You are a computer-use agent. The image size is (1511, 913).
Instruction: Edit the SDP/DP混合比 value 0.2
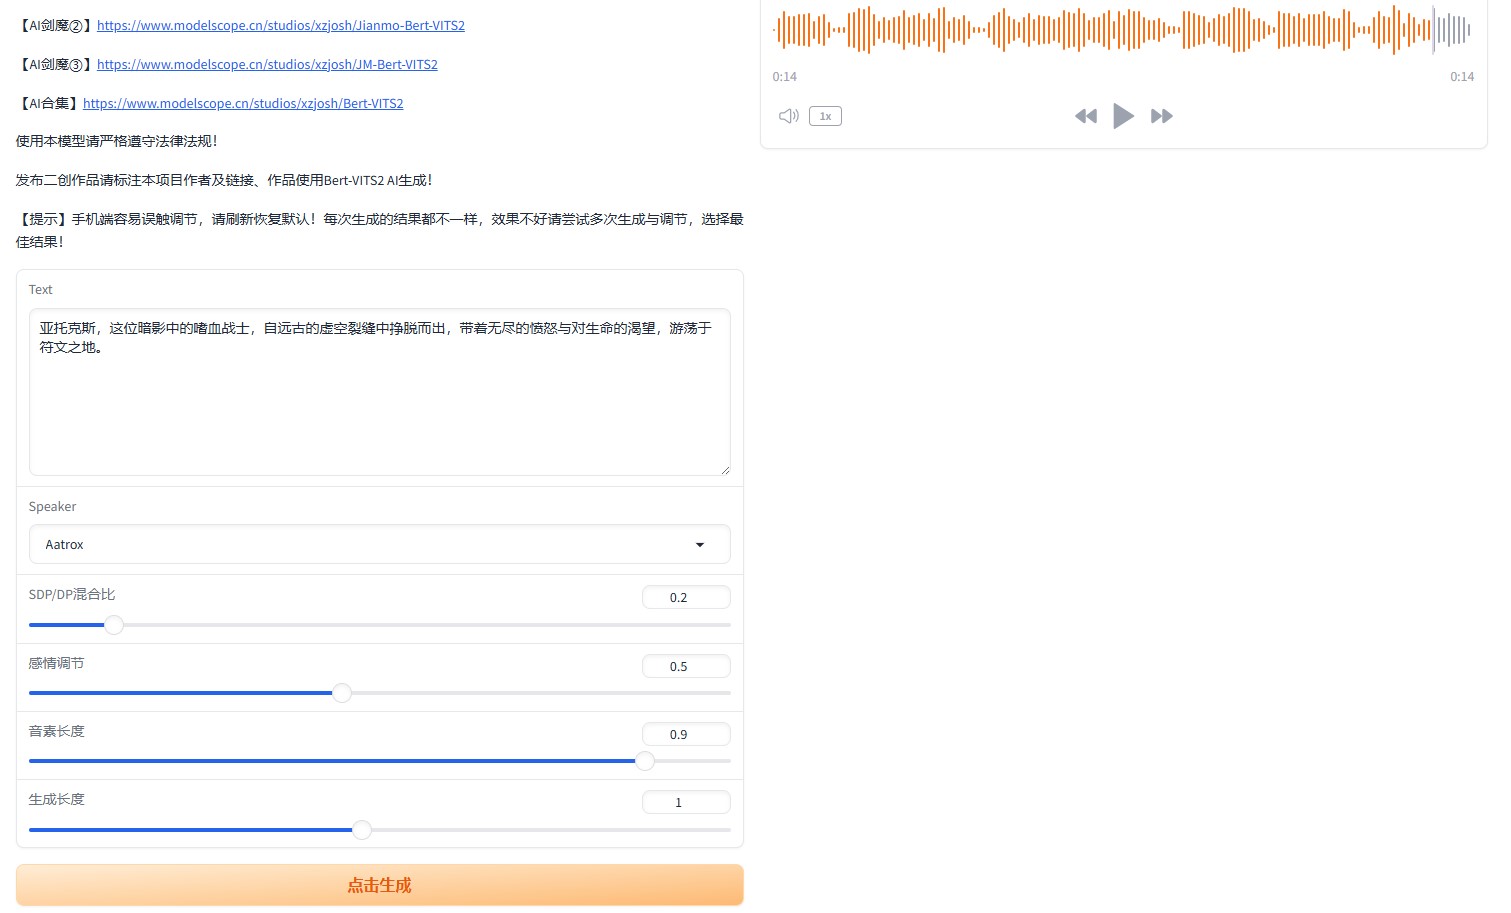coord(686,597)
